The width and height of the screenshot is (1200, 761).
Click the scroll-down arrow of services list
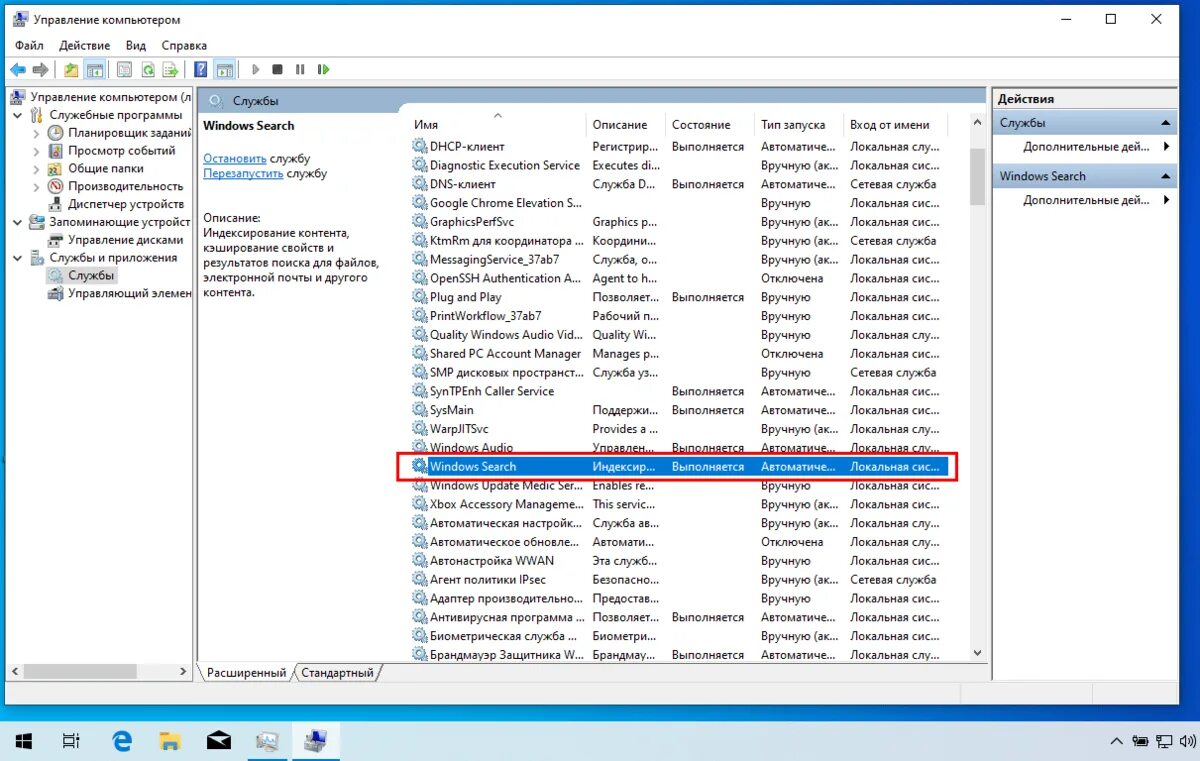coord(977,652)
